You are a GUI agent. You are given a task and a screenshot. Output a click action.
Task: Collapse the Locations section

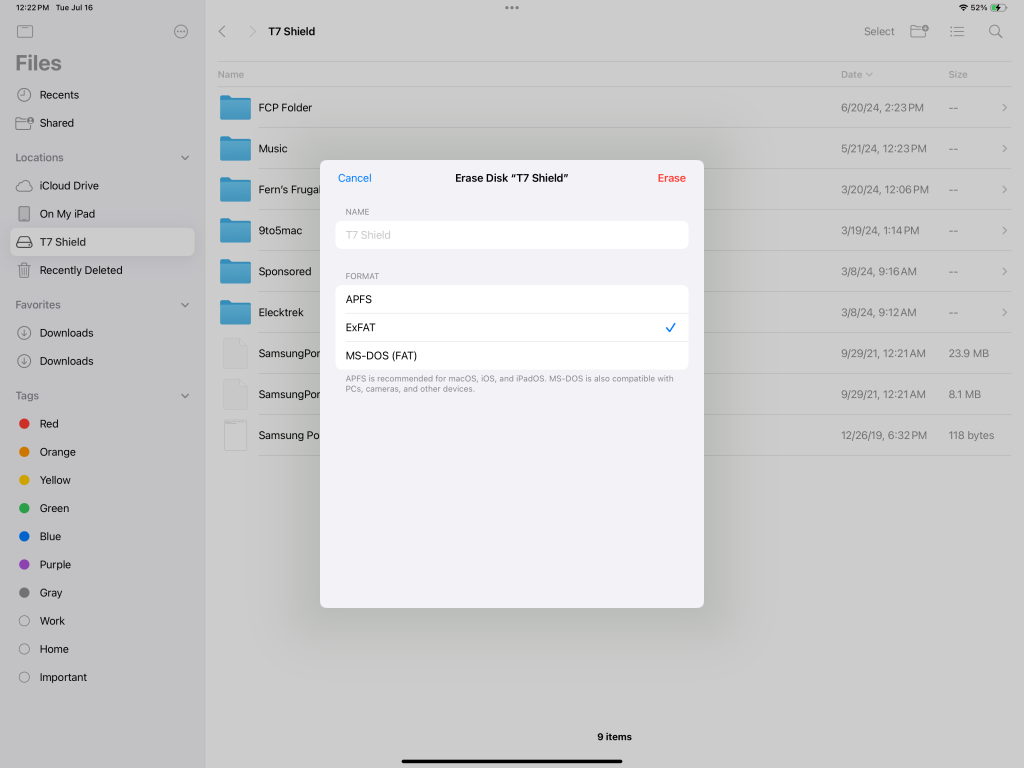pyautogui.click(x=185, y=158)
